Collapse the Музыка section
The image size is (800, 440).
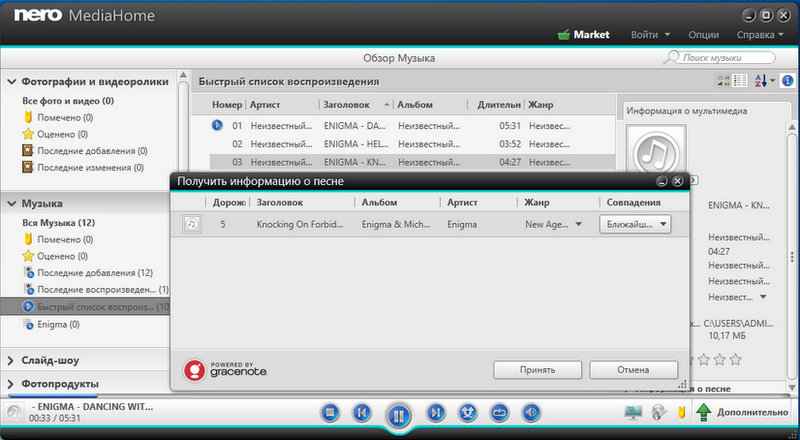11,203
